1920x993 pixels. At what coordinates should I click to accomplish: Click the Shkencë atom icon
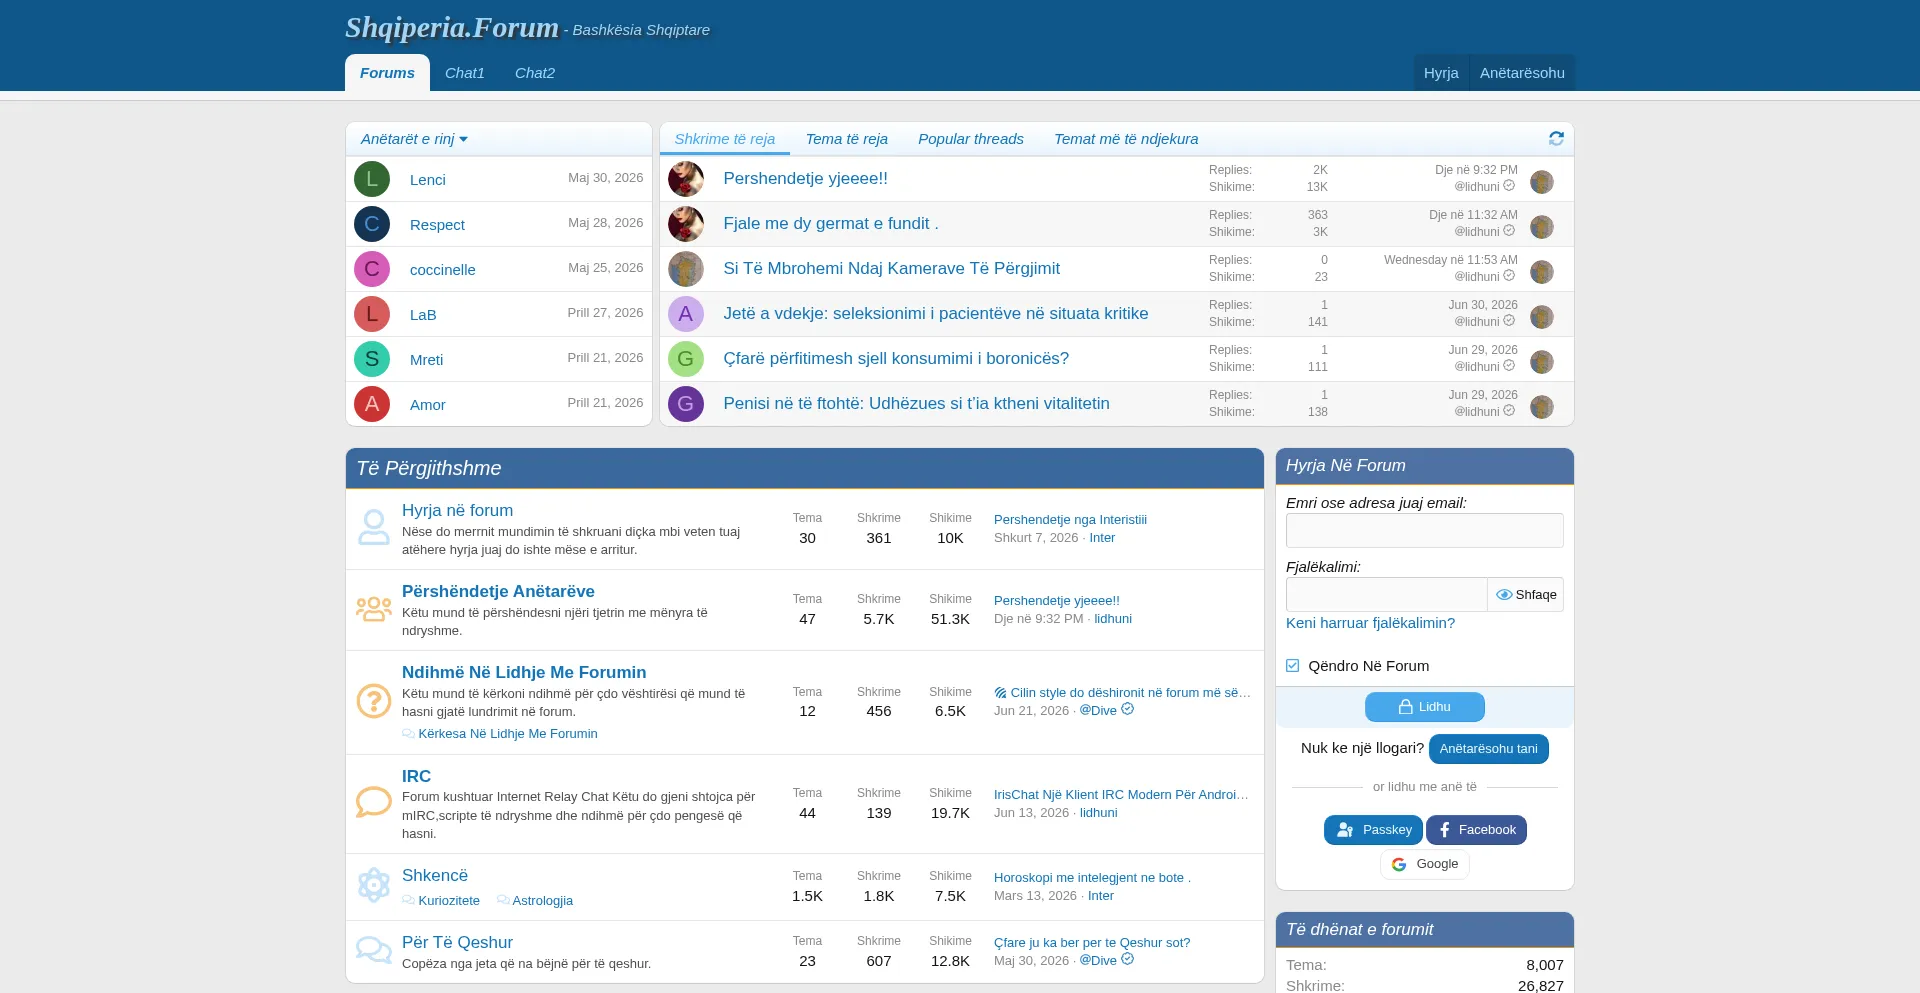[x=374, y=885]
